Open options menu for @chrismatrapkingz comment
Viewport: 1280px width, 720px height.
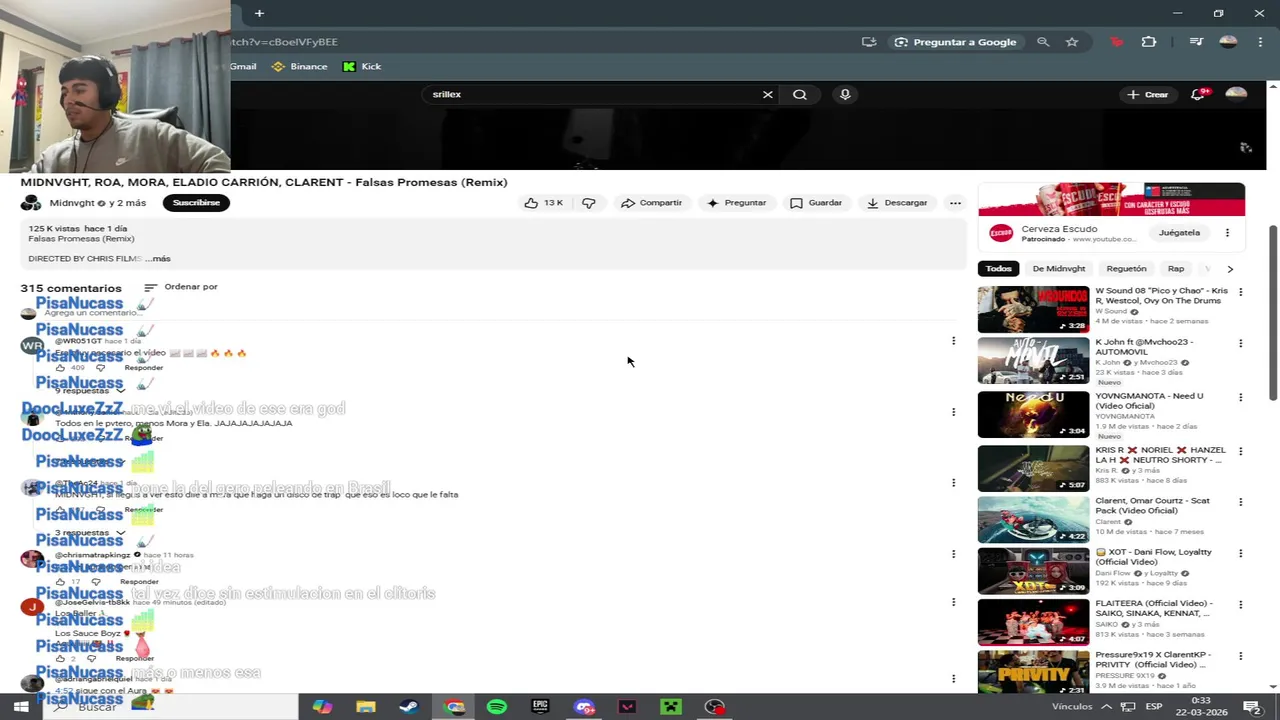pyautogui.click(x=953, y=554)
